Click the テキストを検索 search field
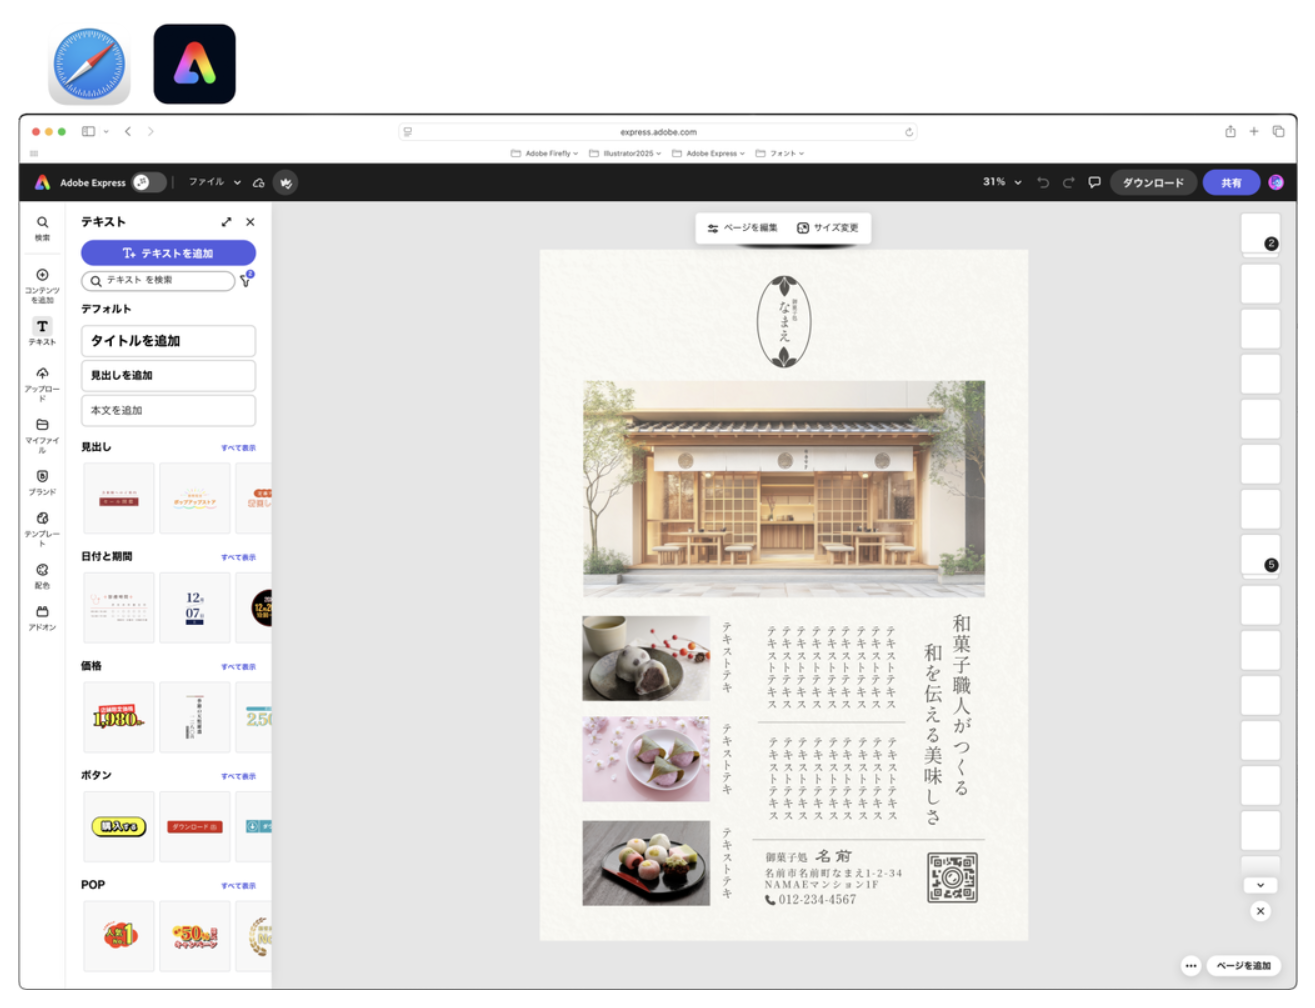Image resolution: width=1315 pixels, height=1008 pixels. (x=160, y=281)
